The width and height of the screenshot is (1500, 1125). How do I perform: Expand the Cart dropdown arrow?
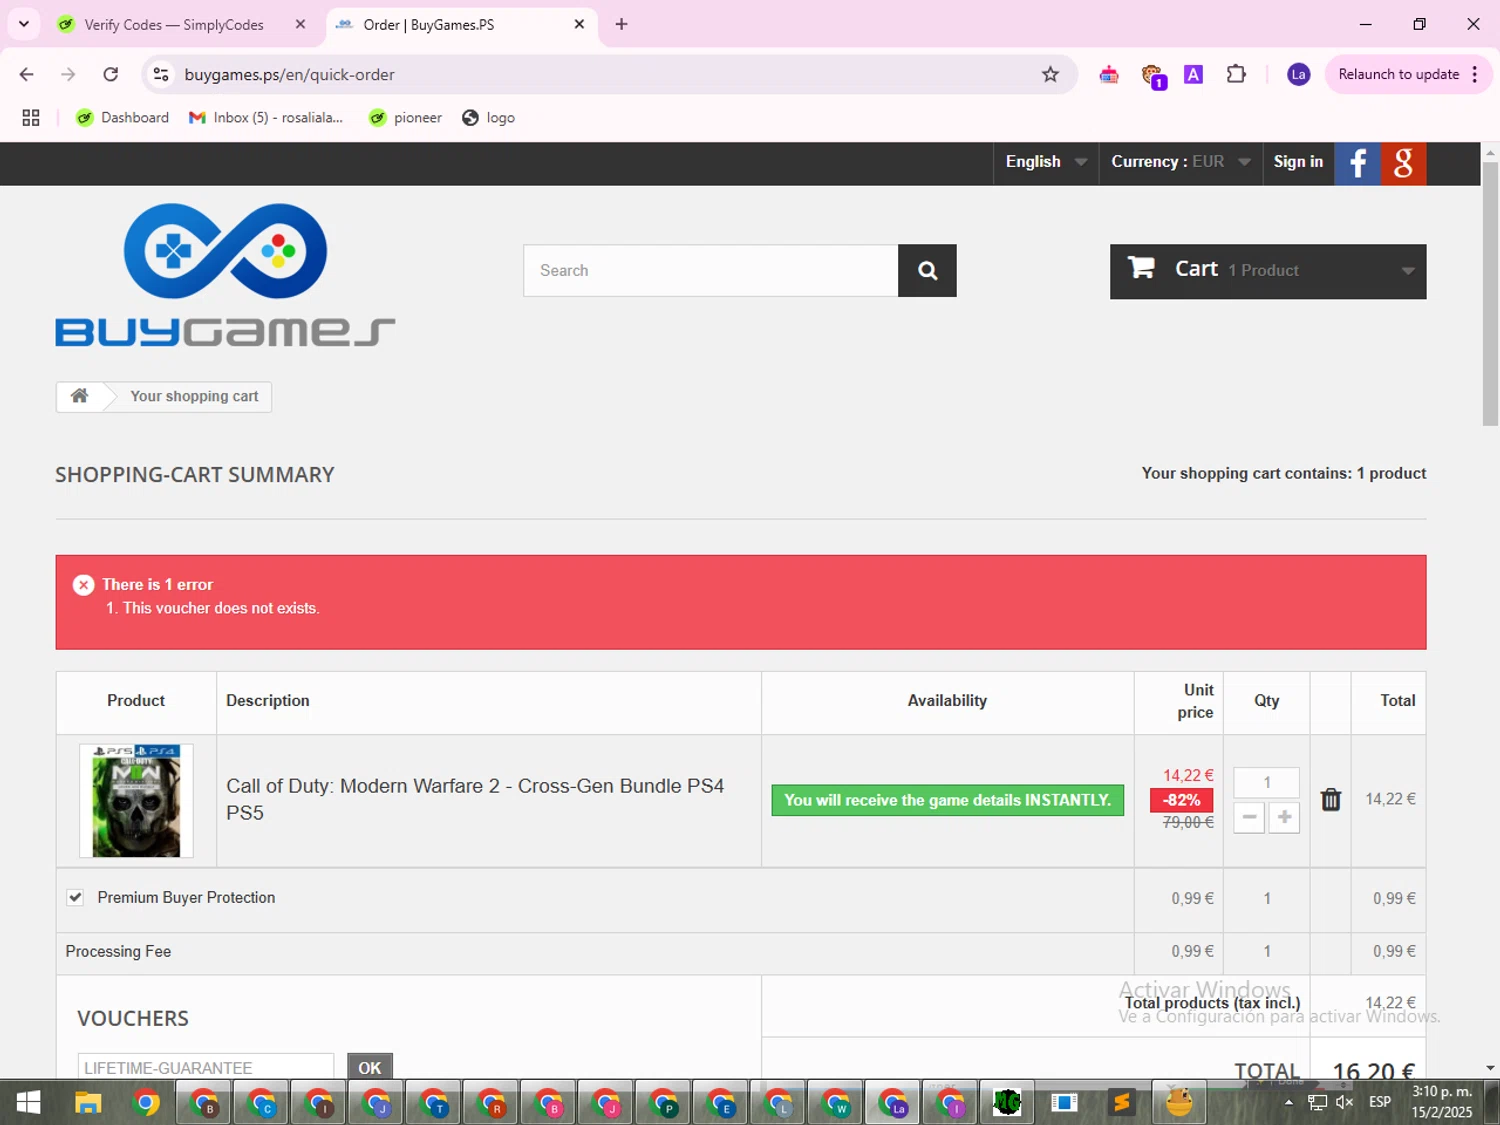point(1407,271)
